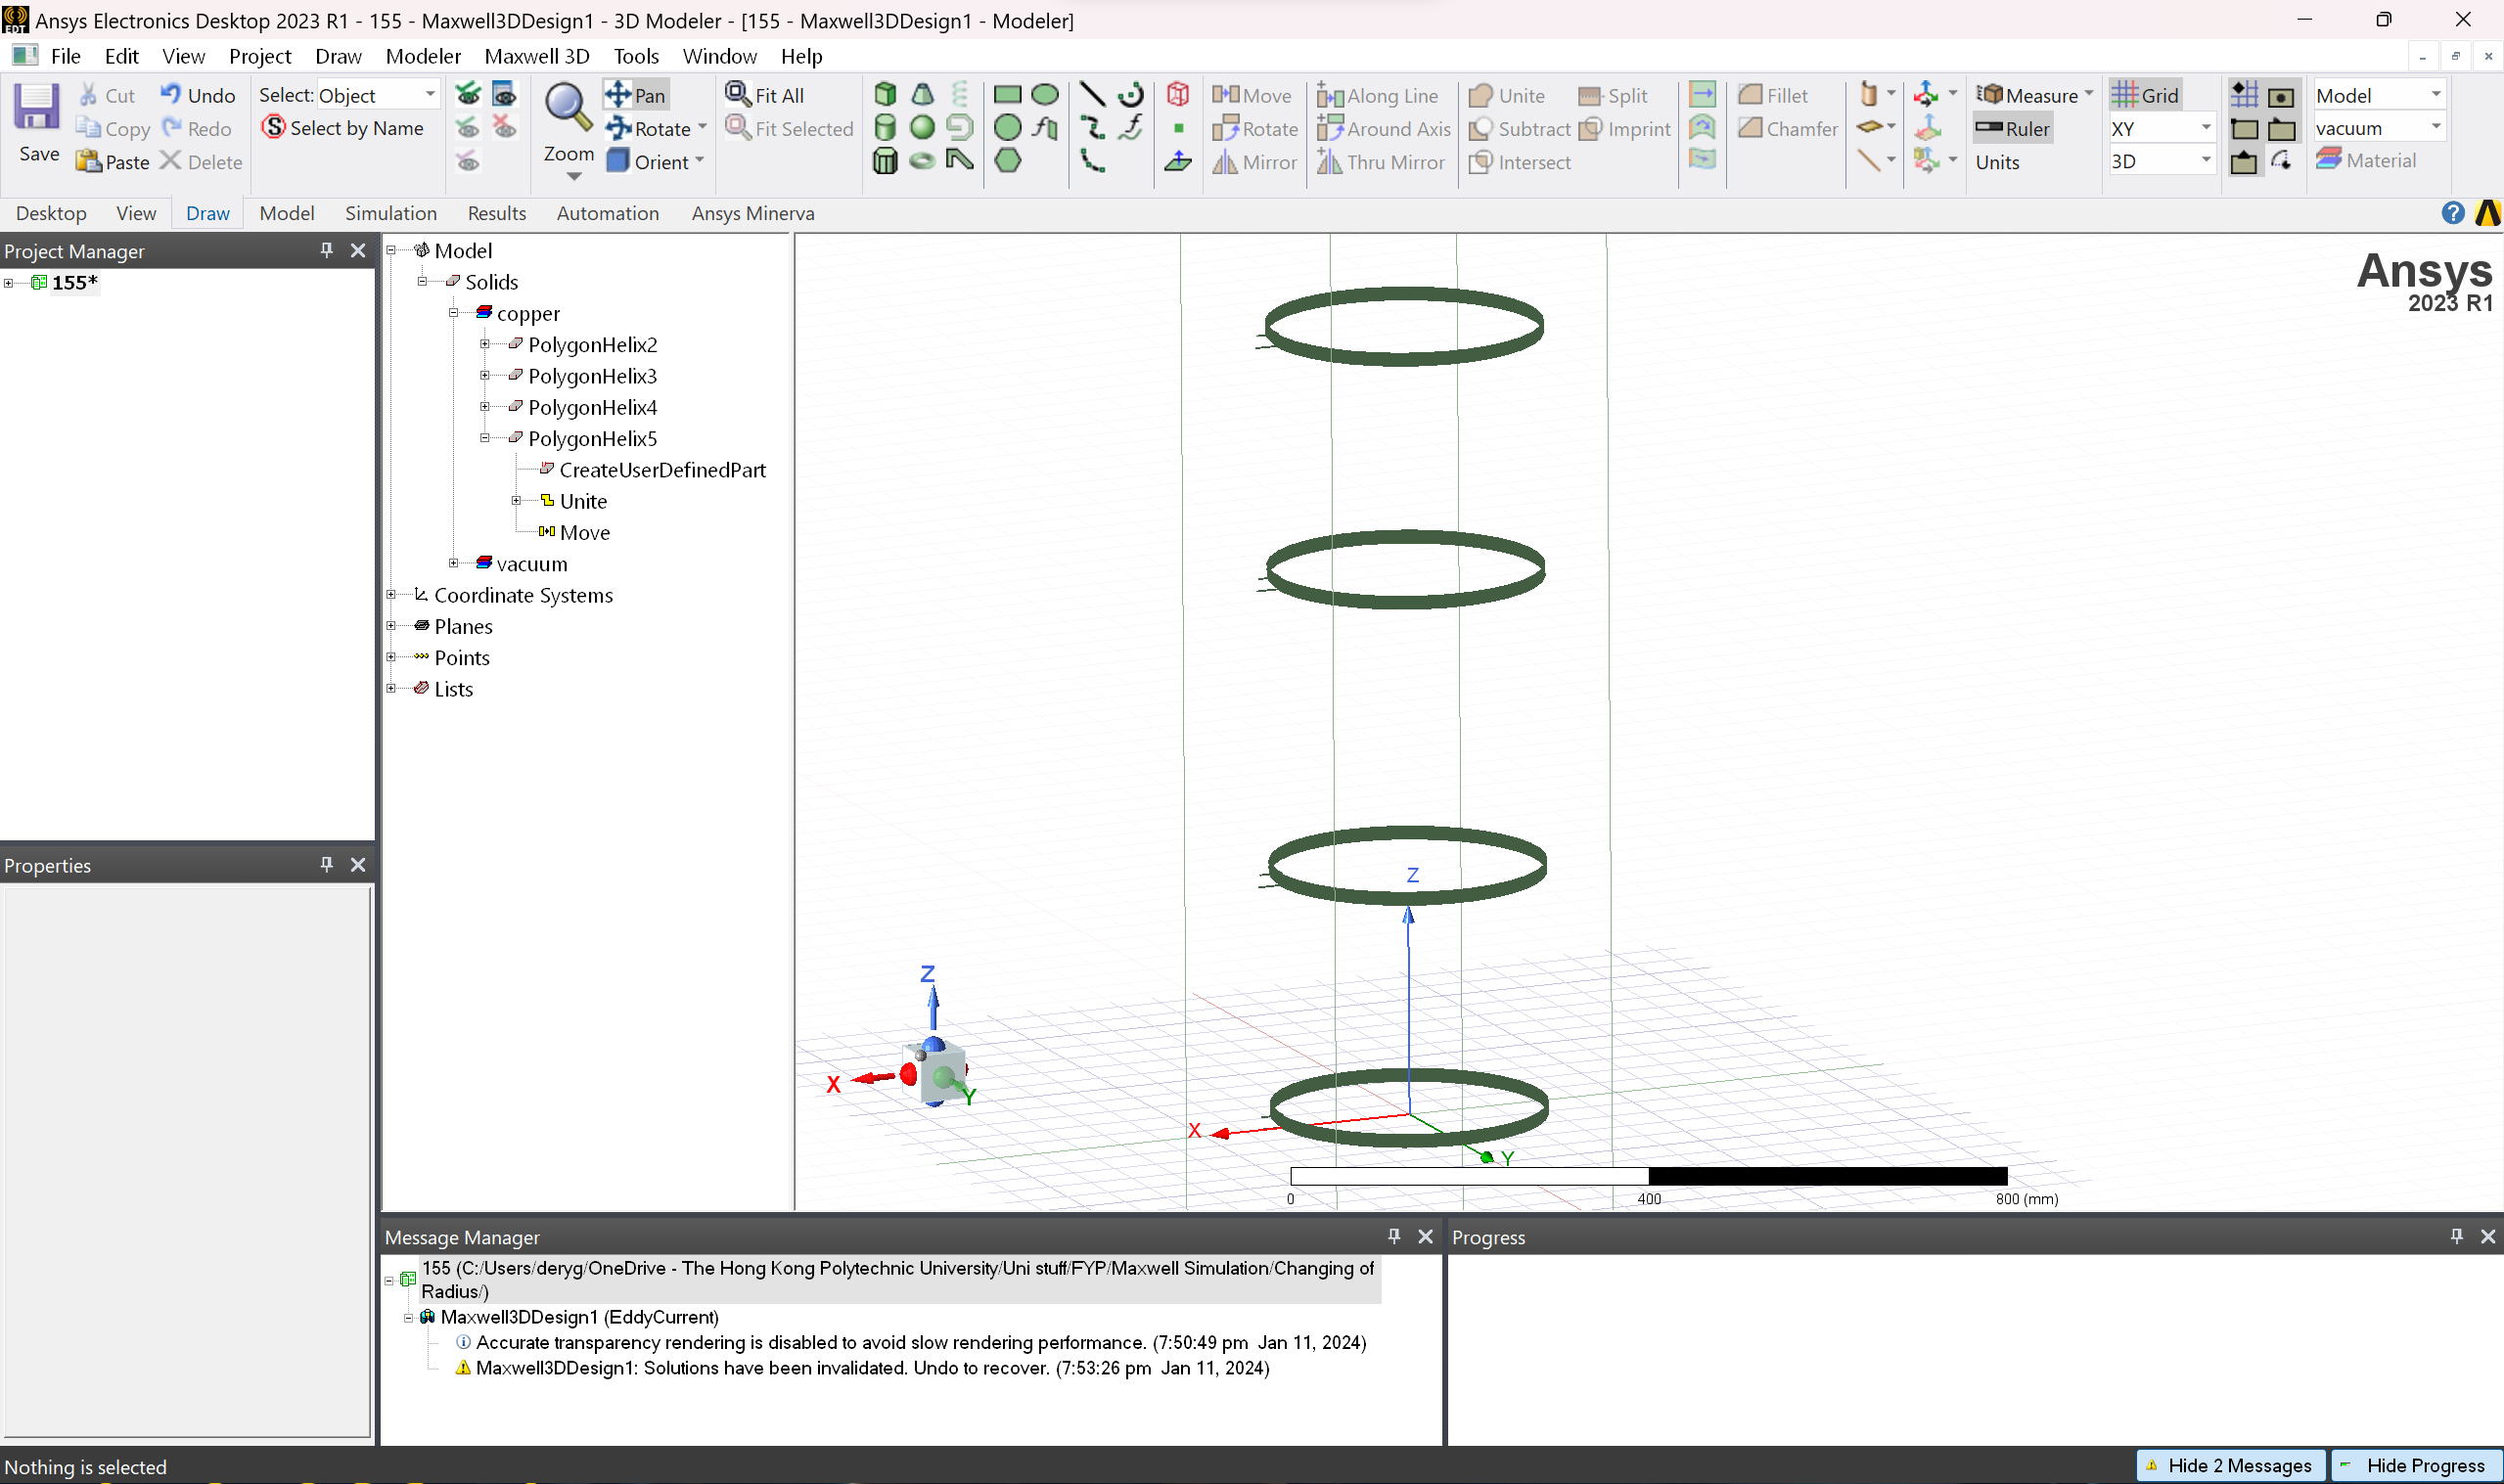Open the Maxwell 3D menu
This screenshot has height=1484, width=2504.
(536, 56)
